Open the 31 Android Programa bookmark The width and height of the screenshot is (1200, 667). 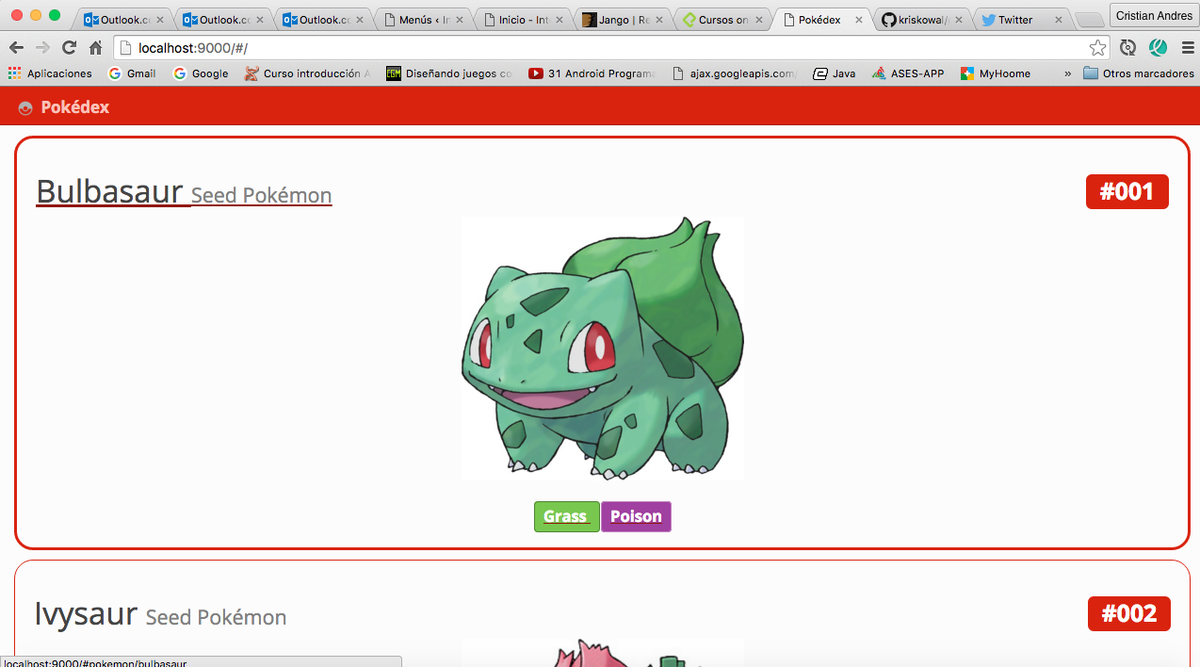pyautogui.click(x=592, y=73)
